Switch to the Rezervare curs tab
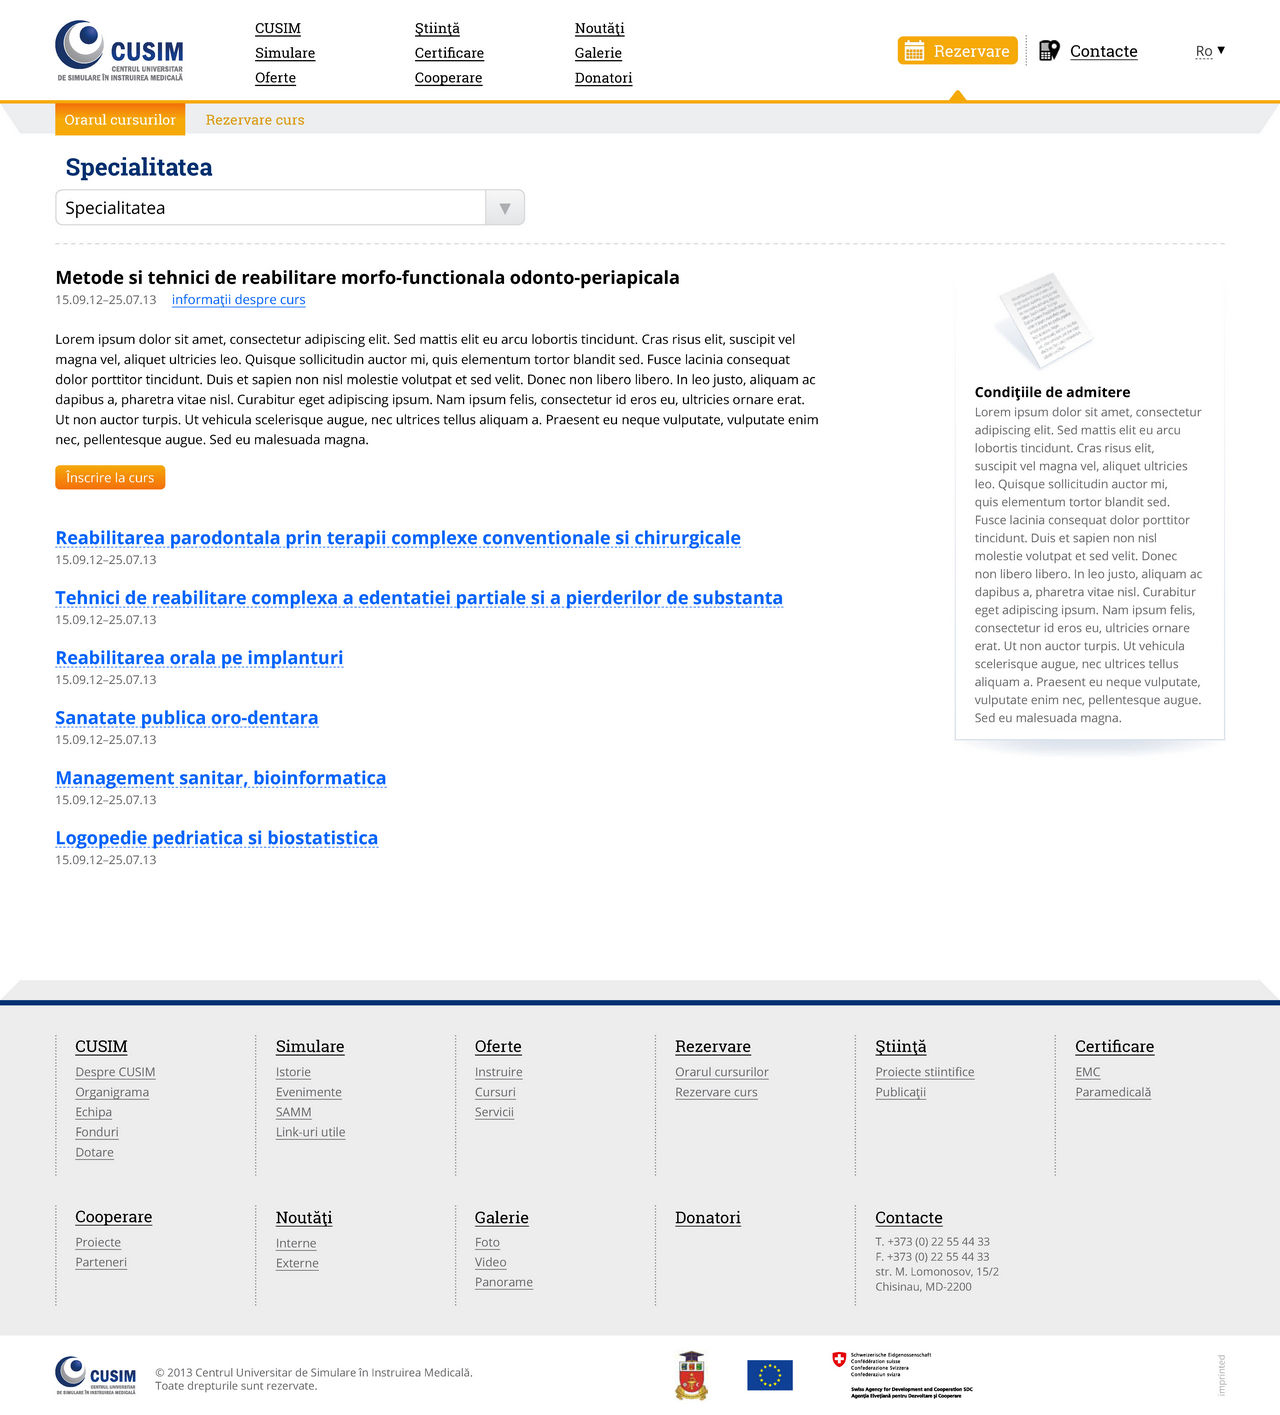Screen dimensions: 1280x1415 tap(255, 119)
